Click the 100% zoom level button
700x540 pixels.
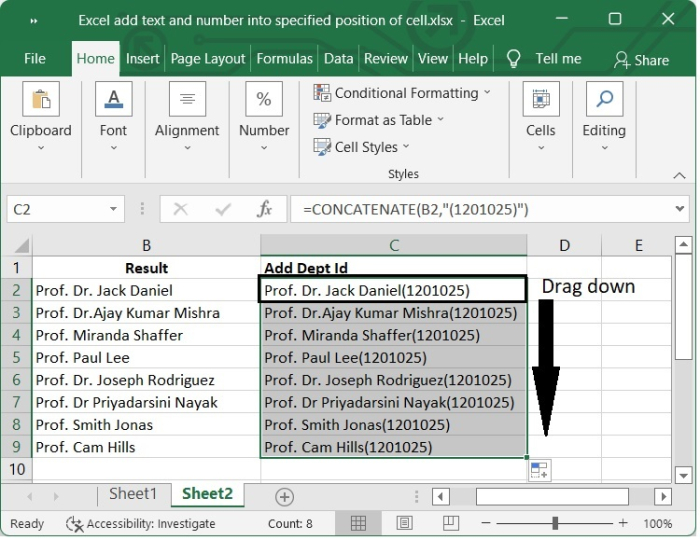657,523
